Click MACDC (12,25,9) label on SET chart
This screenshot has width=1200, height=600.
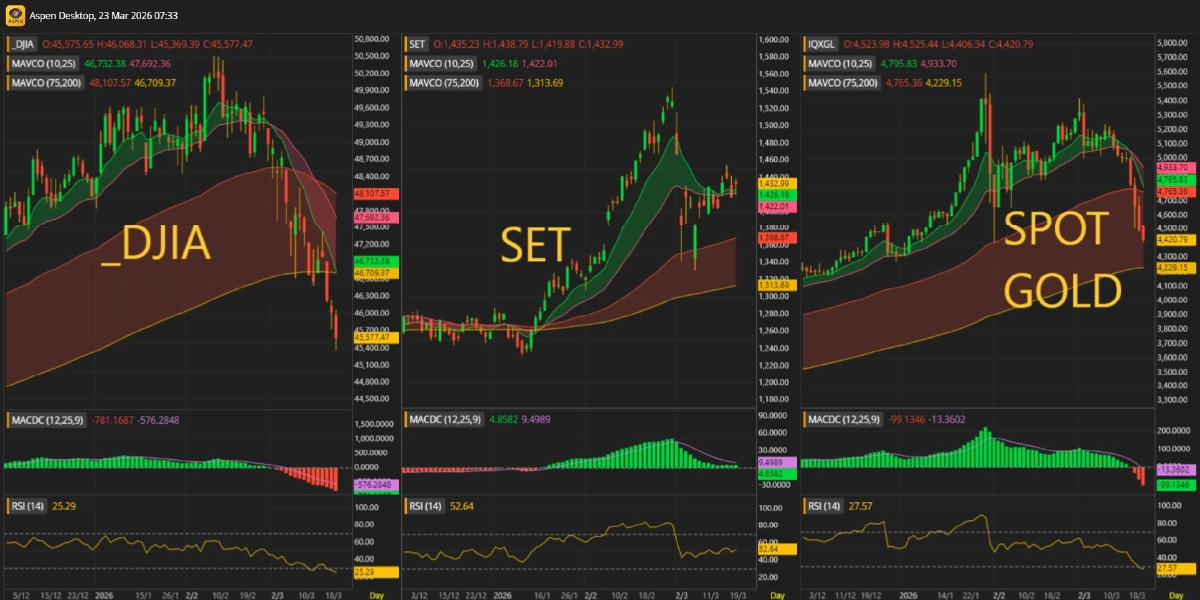tap(443, 419)
